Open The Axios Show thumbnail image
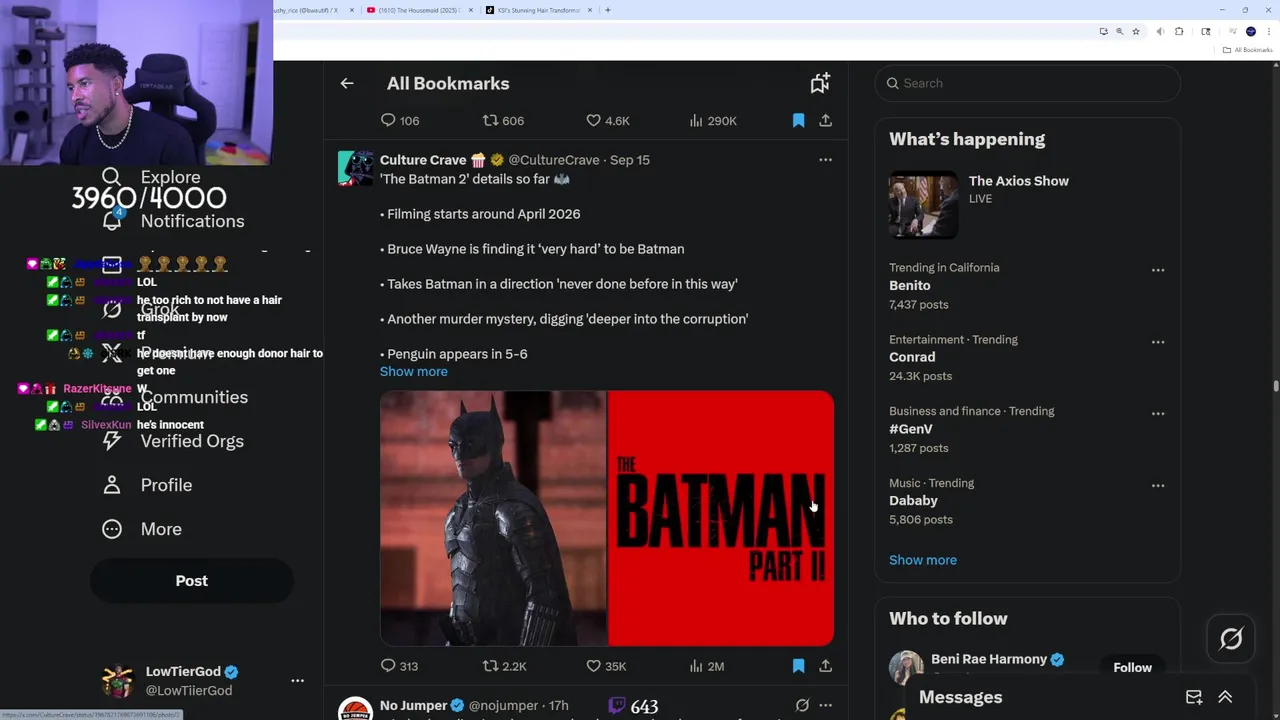 tap(923, 204)
